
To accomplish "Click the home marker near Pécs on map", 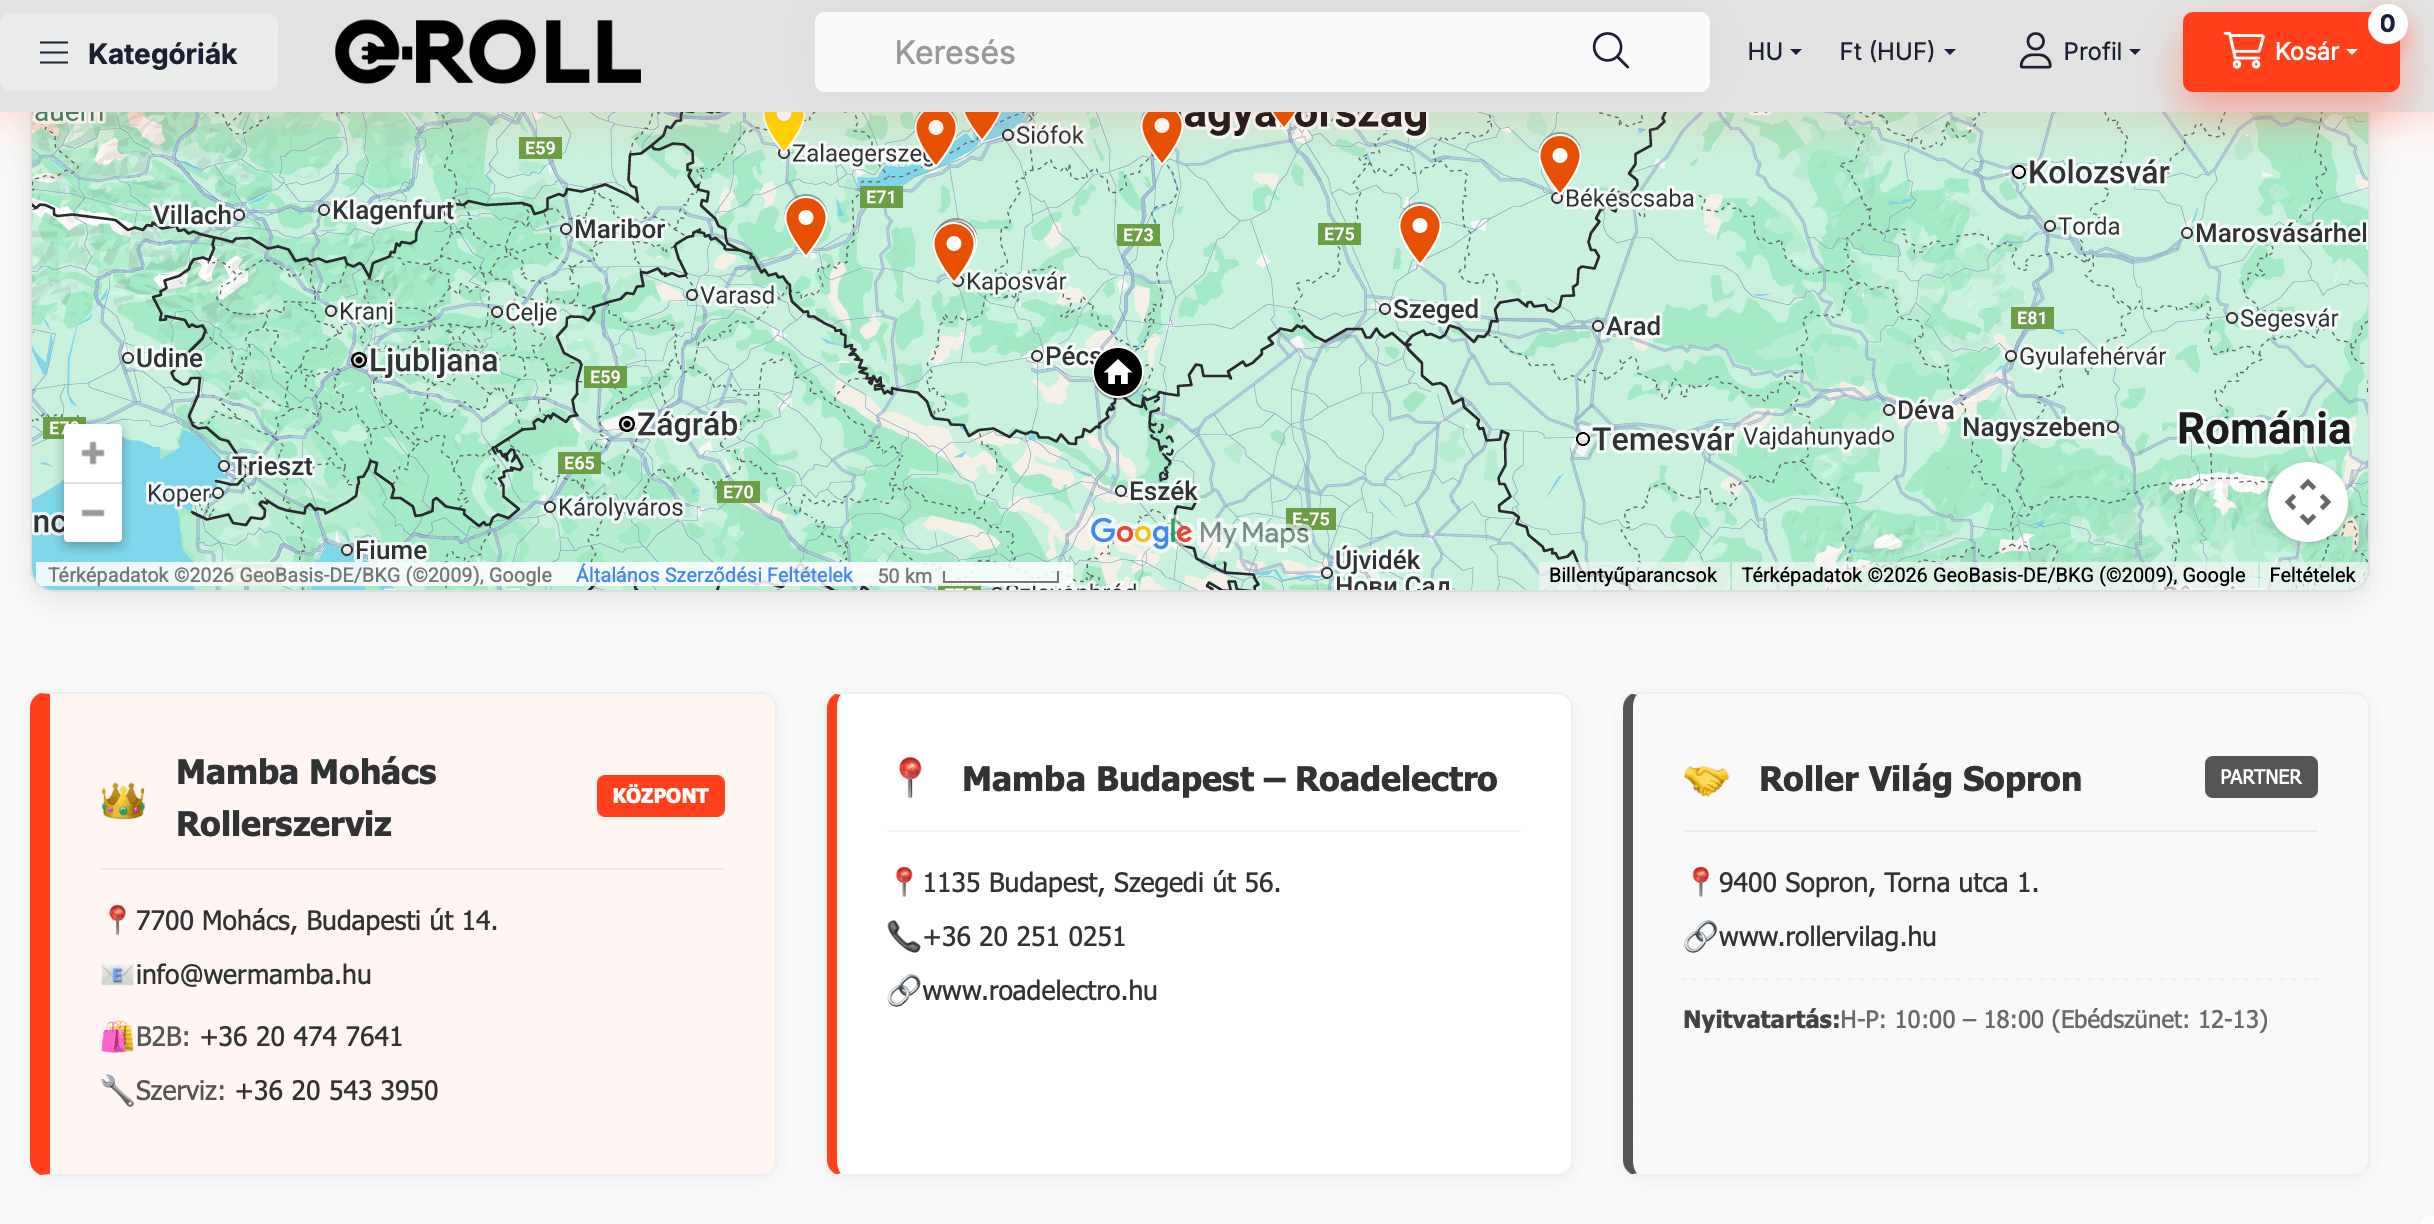I will tap(1117, 372).
